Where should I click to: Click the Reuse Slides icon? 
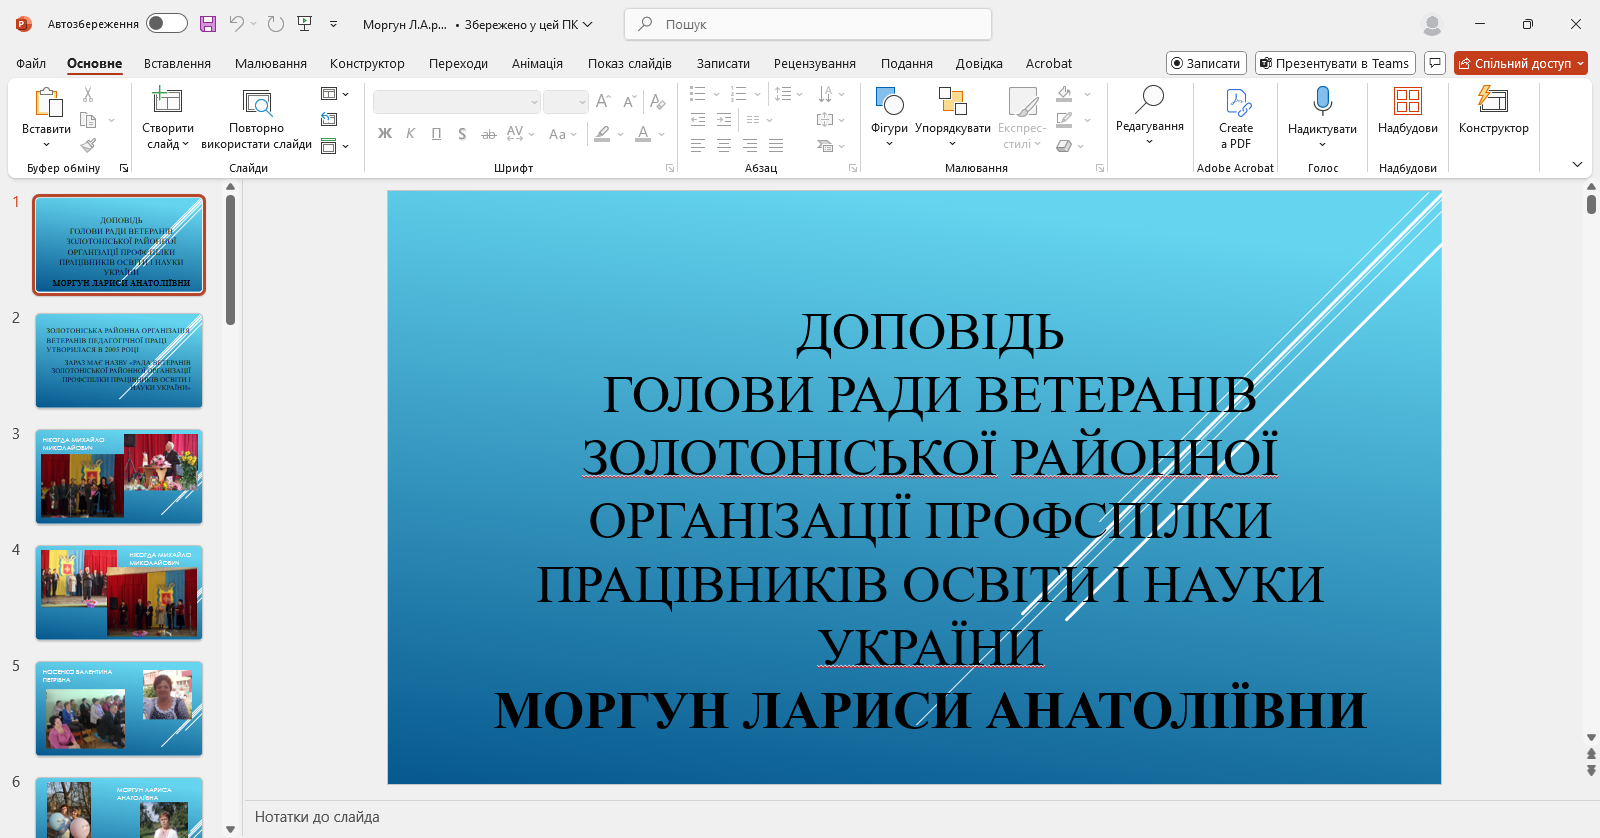[257, 102]
